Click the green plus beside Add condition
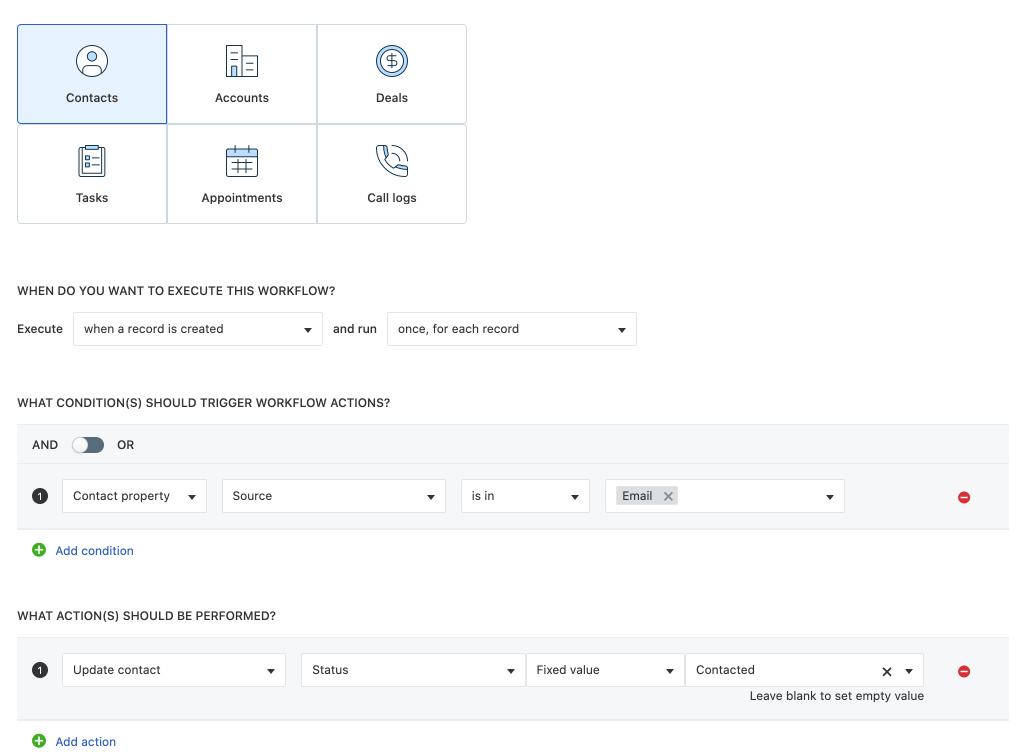 click(x=39, y=550)
